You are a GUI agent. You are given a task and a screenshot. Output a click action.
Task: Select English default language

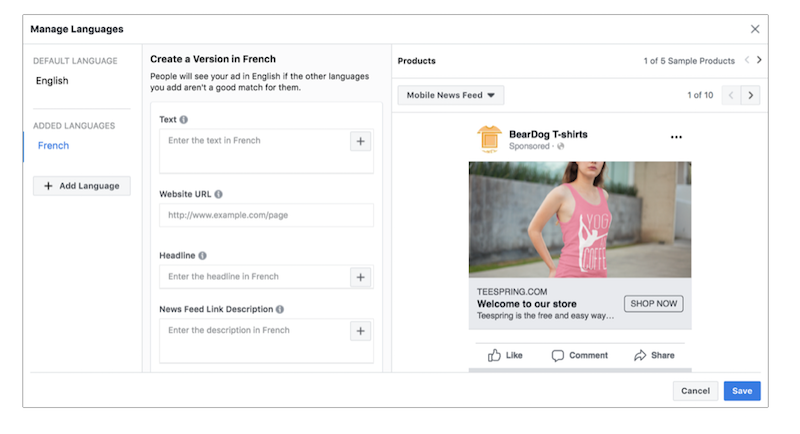click(52, 81)
